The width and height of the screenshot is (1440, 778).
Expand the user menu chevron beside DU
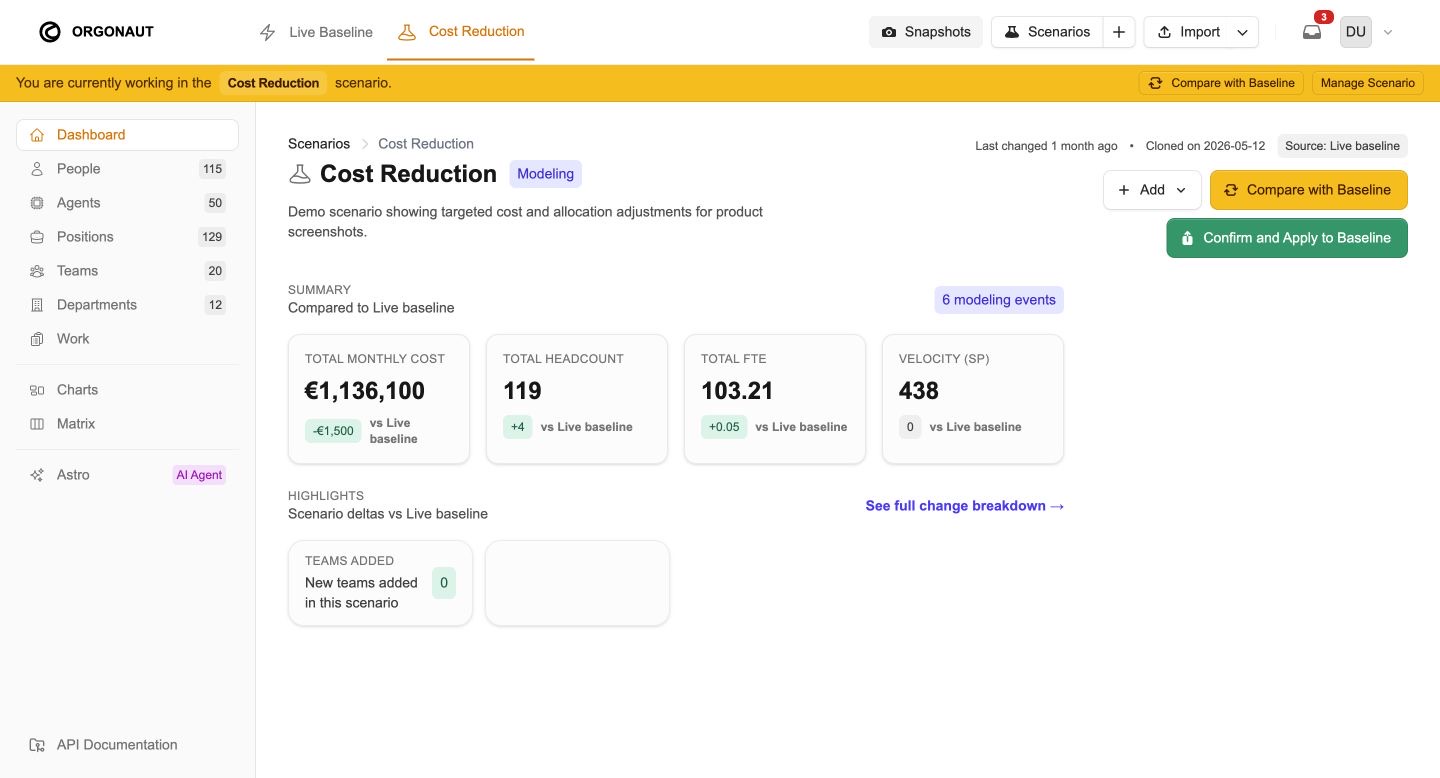click(x=1388, y=32)
